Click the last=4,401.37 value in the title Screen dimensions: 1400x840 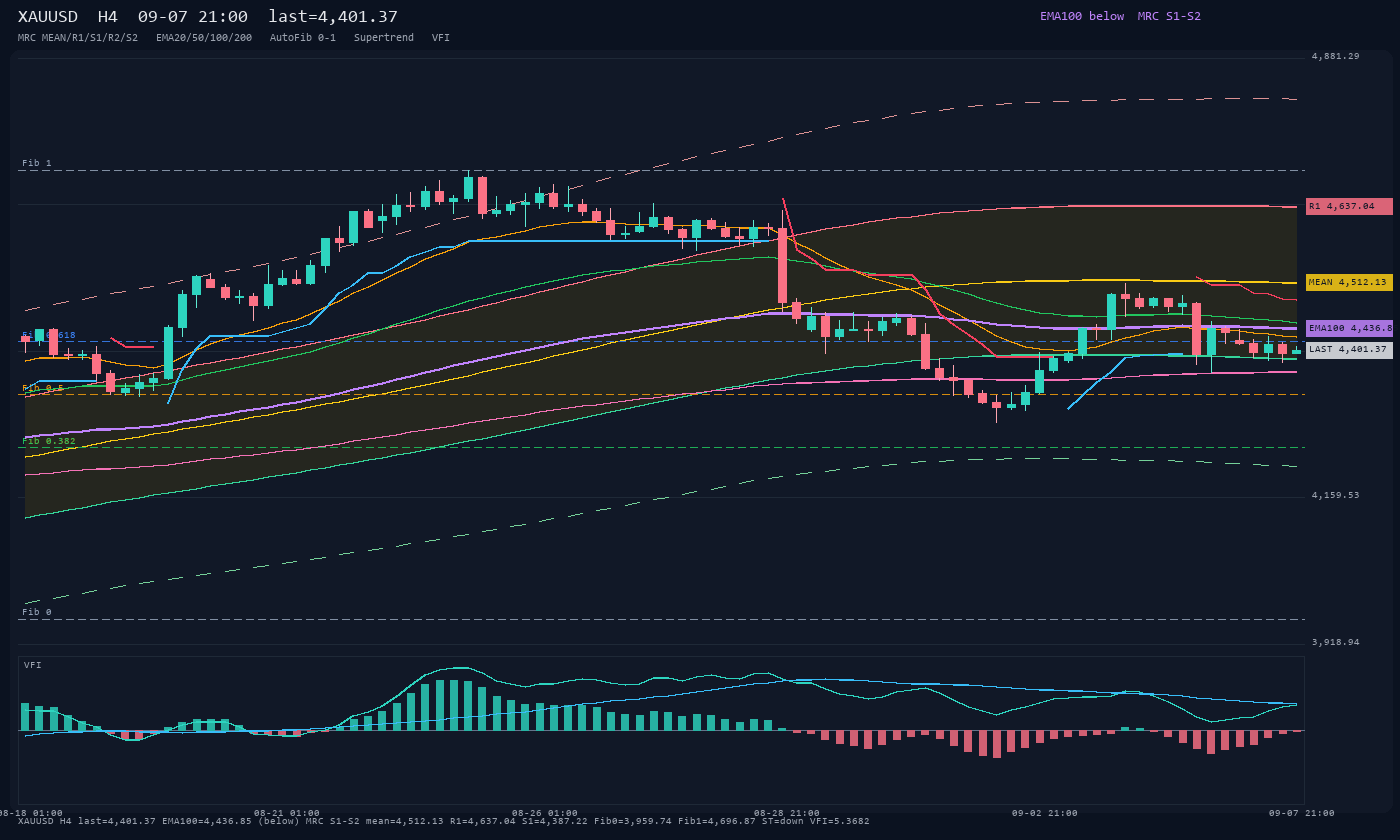(x=333, y=17)
